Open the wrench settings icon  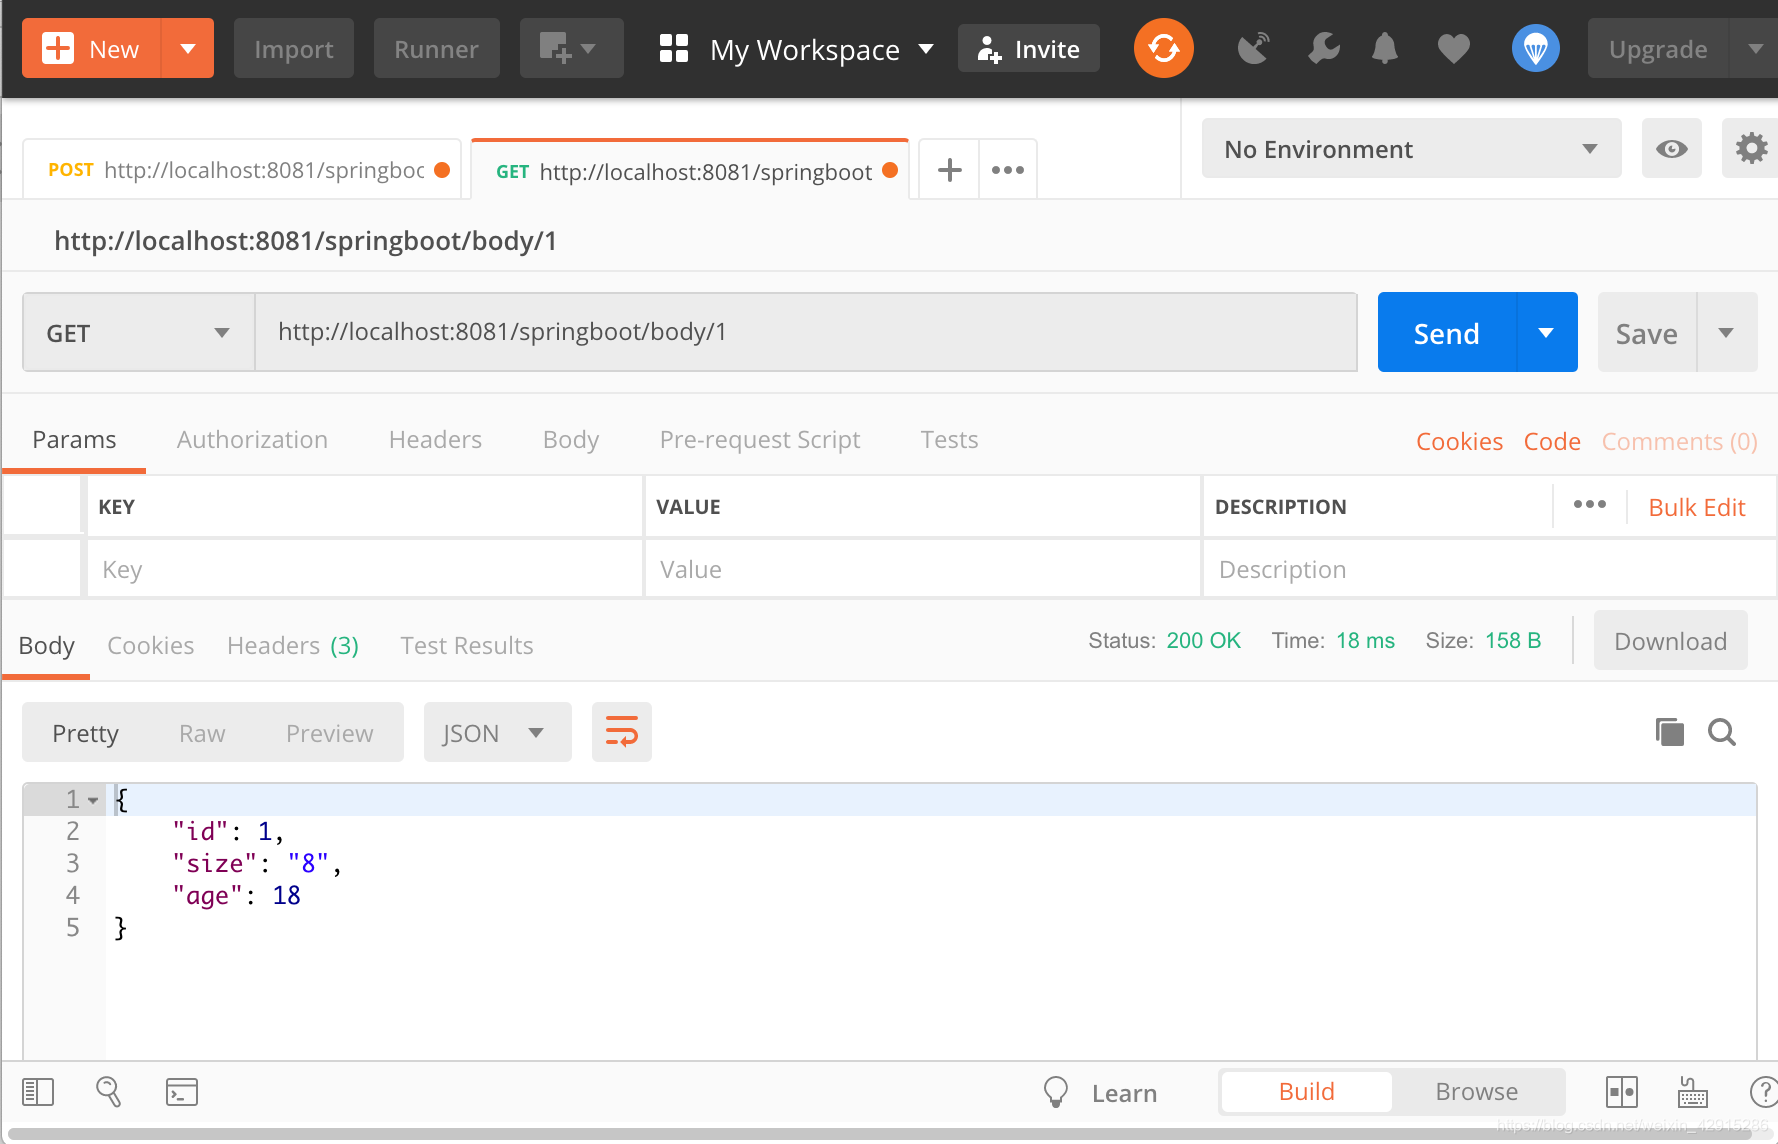point(1323,48)
